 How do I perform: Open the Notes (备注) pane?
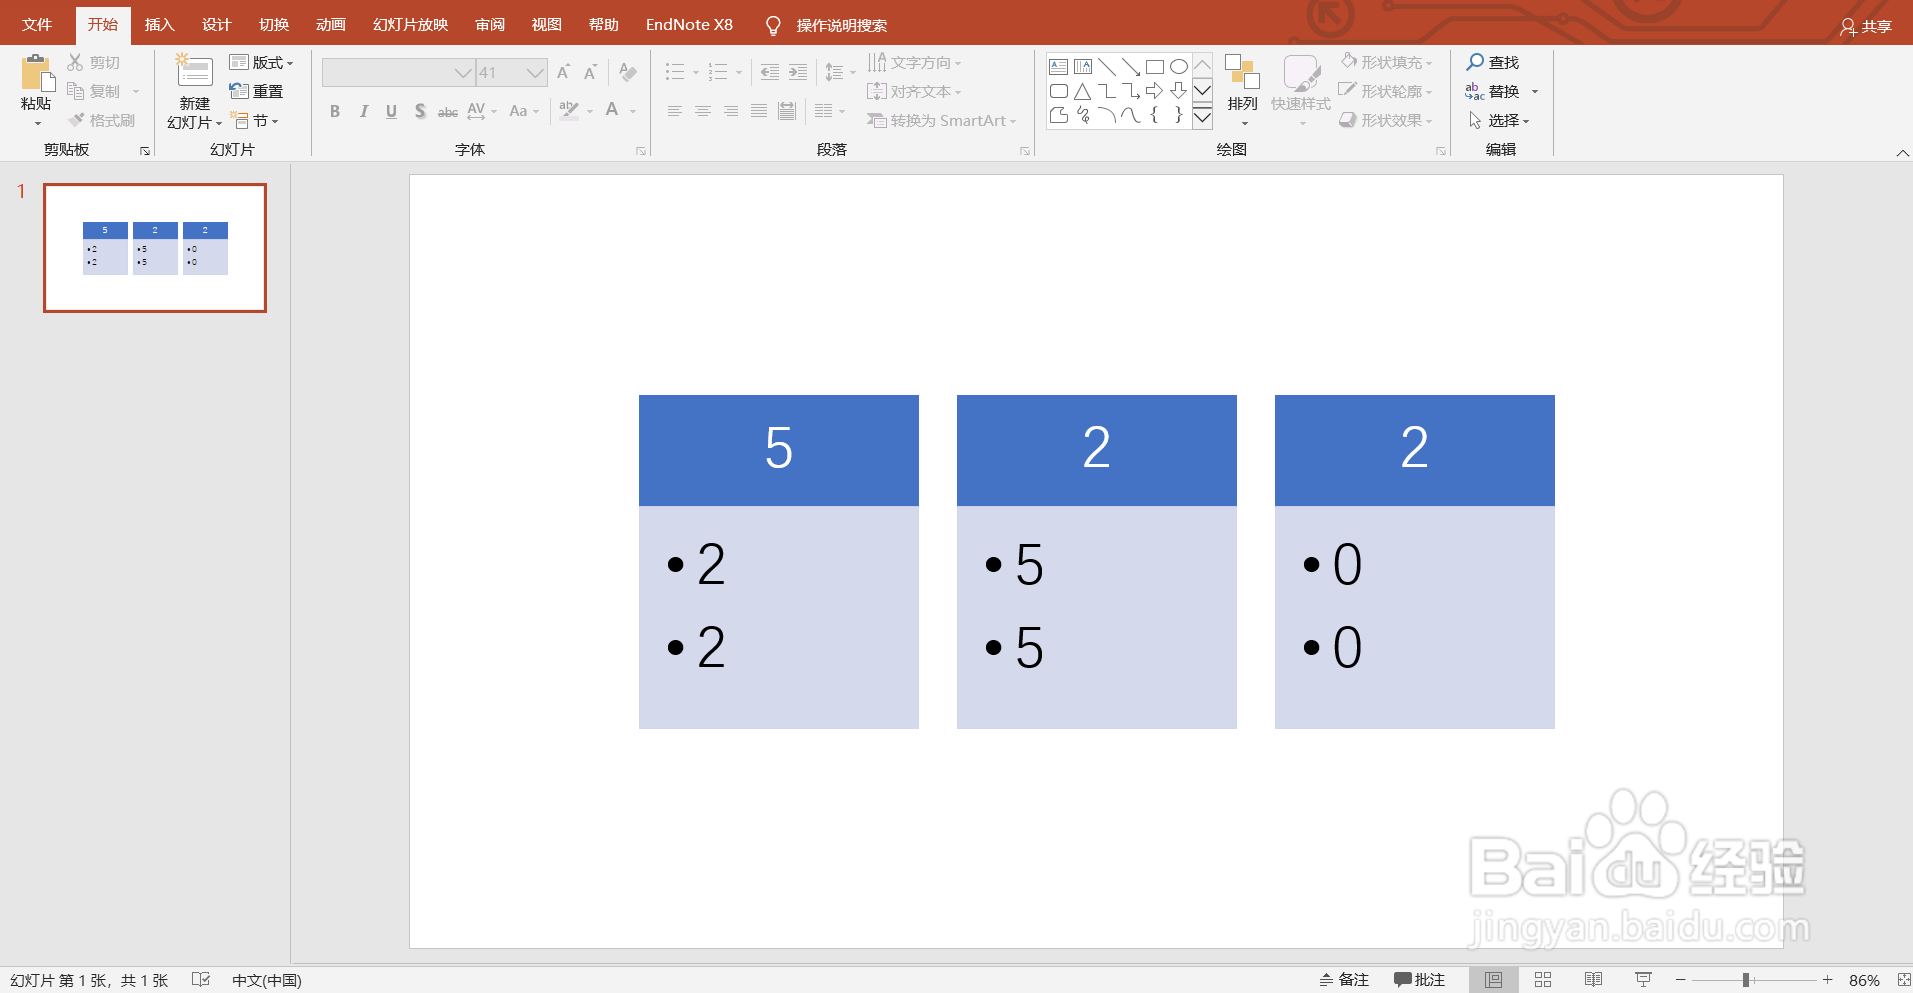[x=1343, y=980]
